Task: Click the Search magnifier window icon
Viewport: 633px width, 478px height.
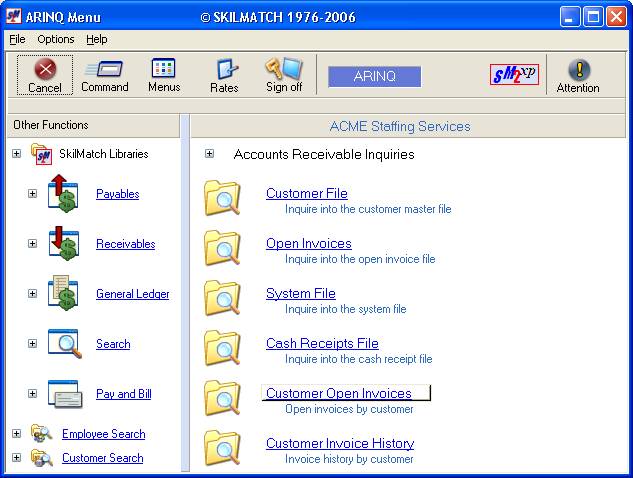Action: [65, 344]
